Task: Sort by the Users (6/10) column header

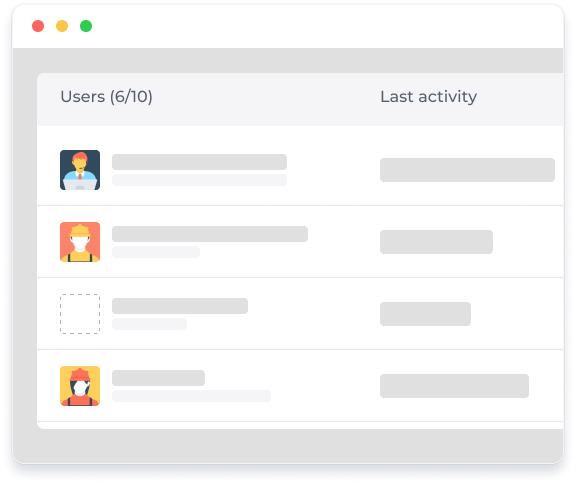Action: click(x=107, y=97)
